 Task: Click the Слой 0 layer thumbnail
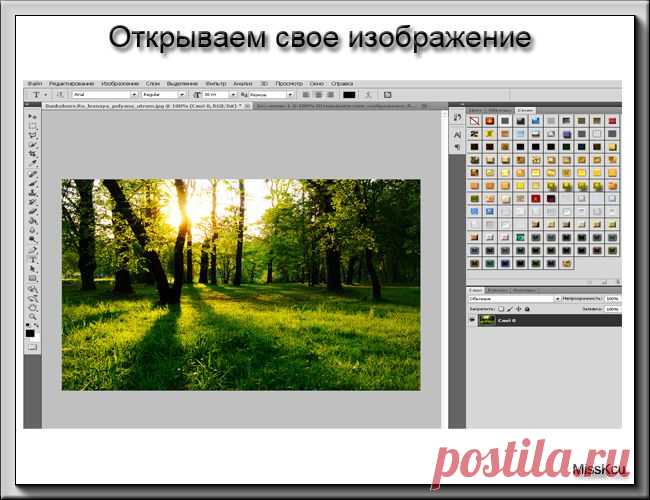point(487,320)
